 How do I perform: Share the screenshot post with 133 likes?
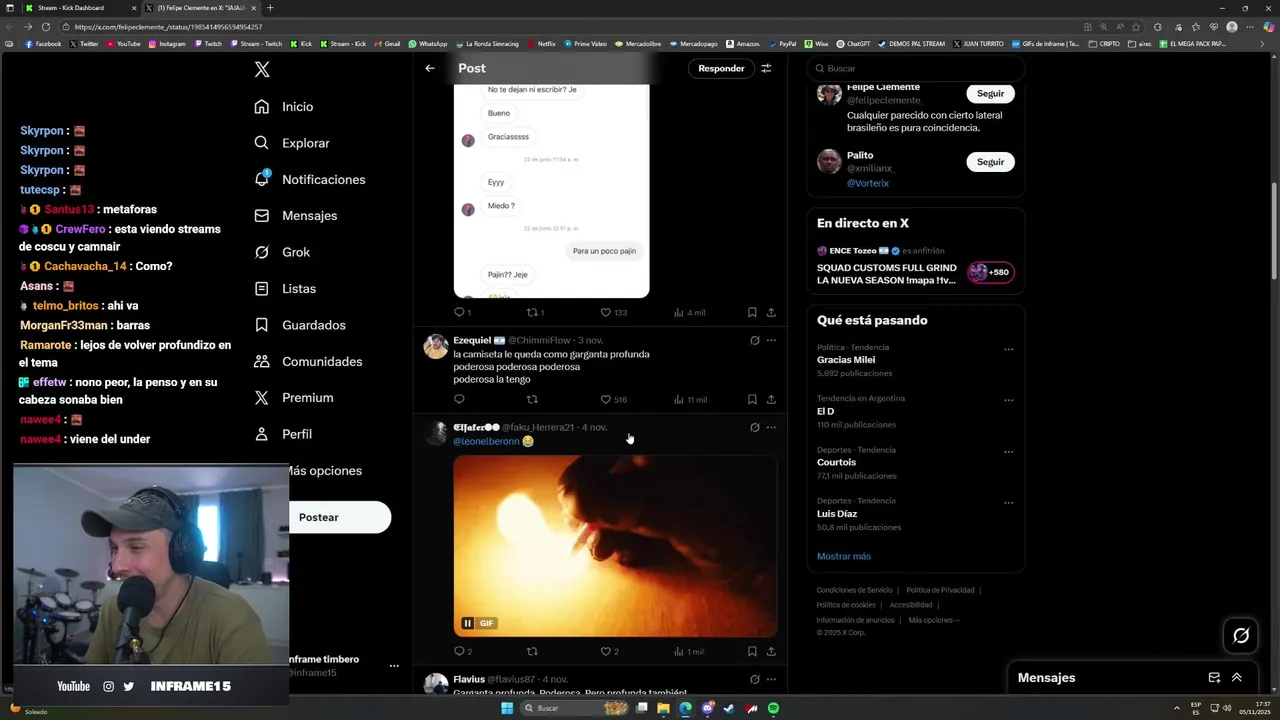pos(771,312)
